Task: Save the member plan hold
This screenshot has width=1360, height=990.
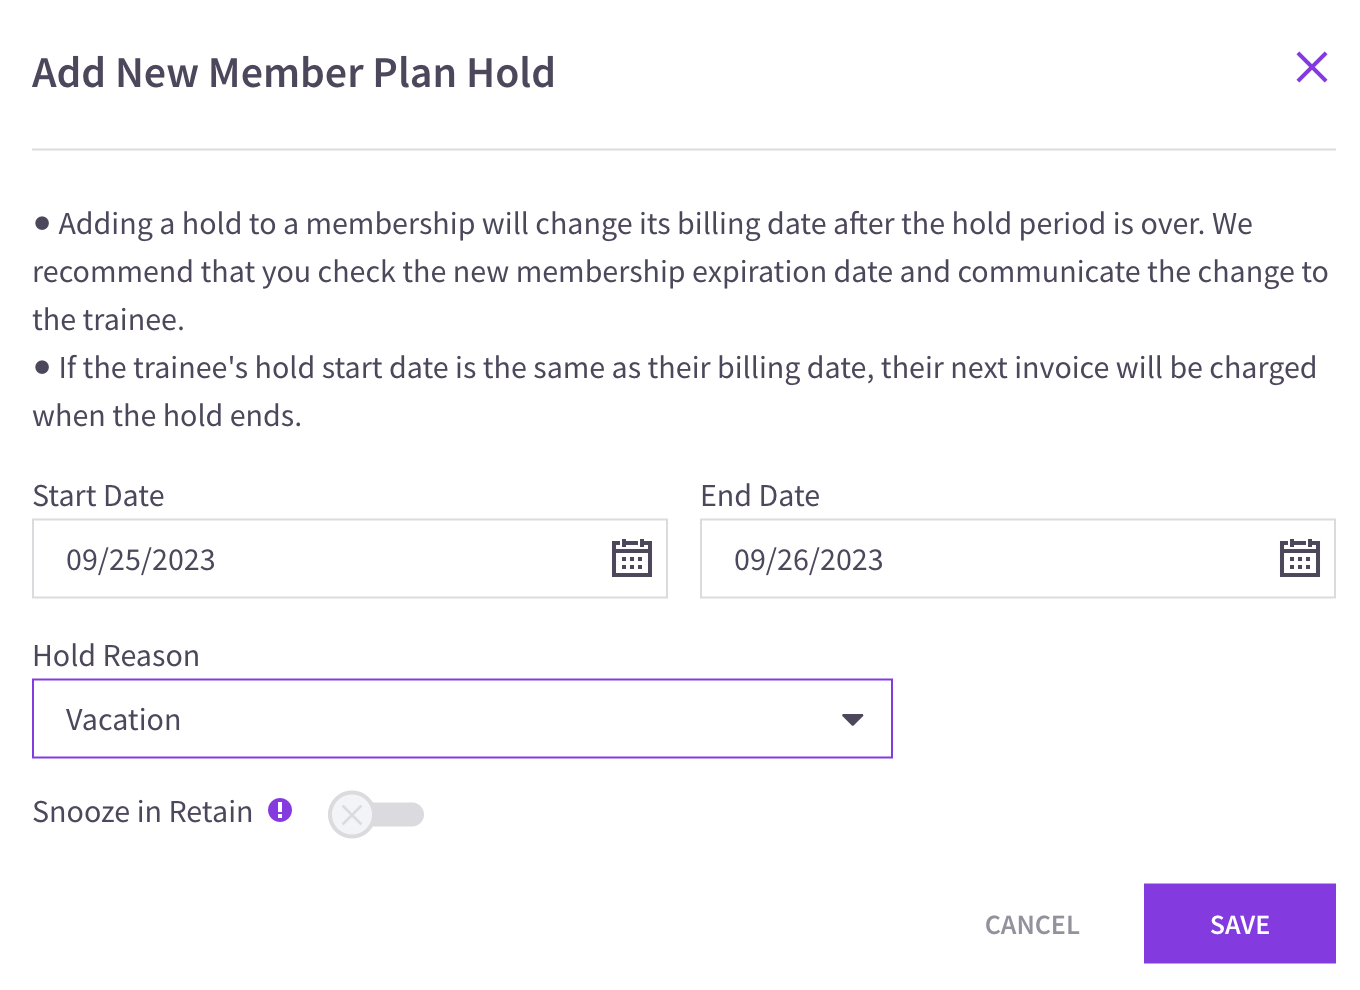Action: (1240, 924)
